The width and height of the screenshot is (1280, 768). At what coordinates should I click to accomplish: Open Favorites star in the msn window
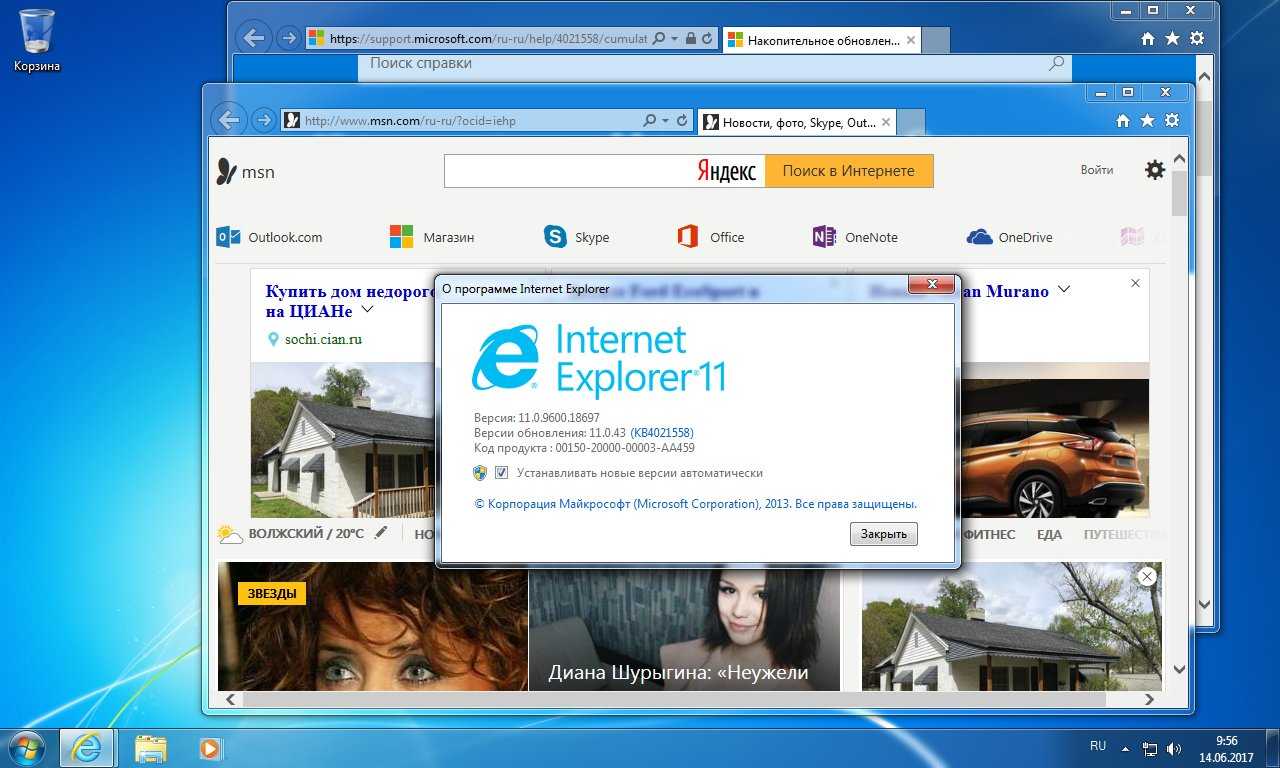(x=1147, y=120)
